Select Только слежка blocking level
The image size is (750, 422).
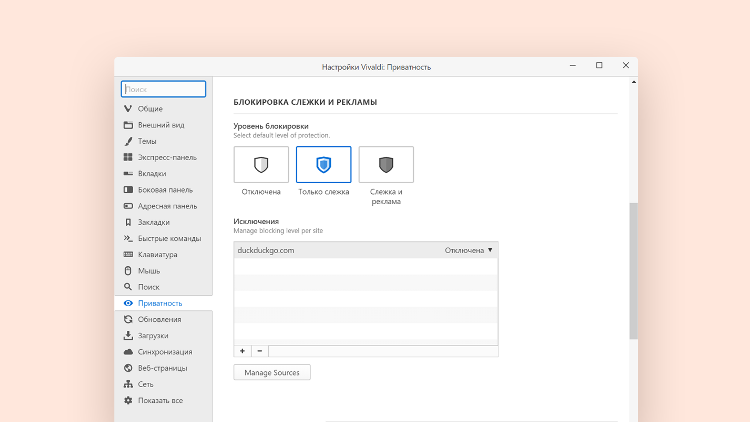pos(324,165)
